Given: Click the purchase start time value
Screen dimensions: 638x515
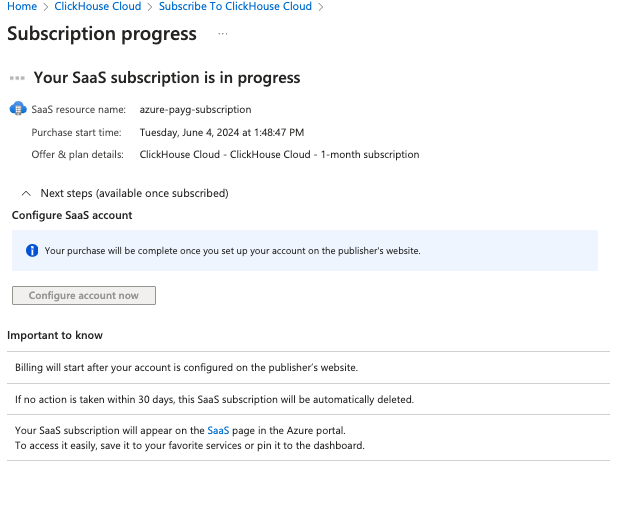Looking at the screenshot, I should [x=222, y=132].
